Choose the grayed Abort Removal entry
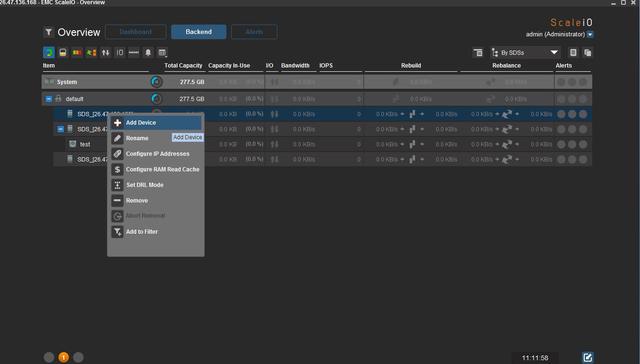The width and height of the screenshot is (640, 364). [156, 216]
